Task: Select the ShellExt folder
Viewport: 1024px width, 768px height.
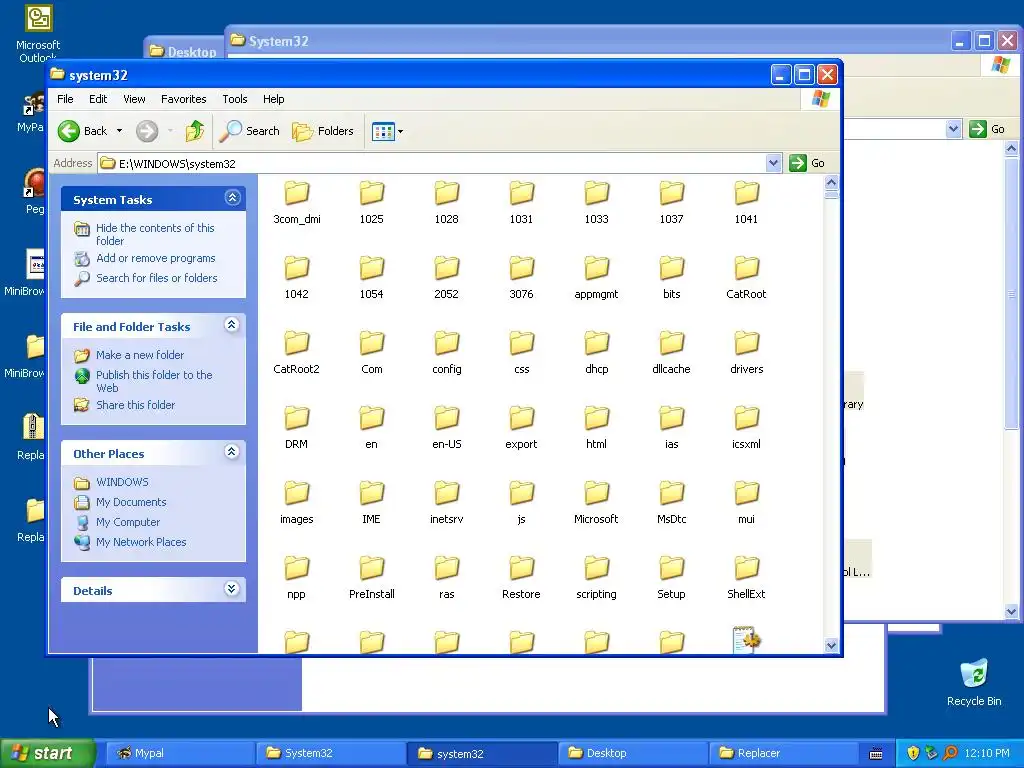Action: pos(746,578)
